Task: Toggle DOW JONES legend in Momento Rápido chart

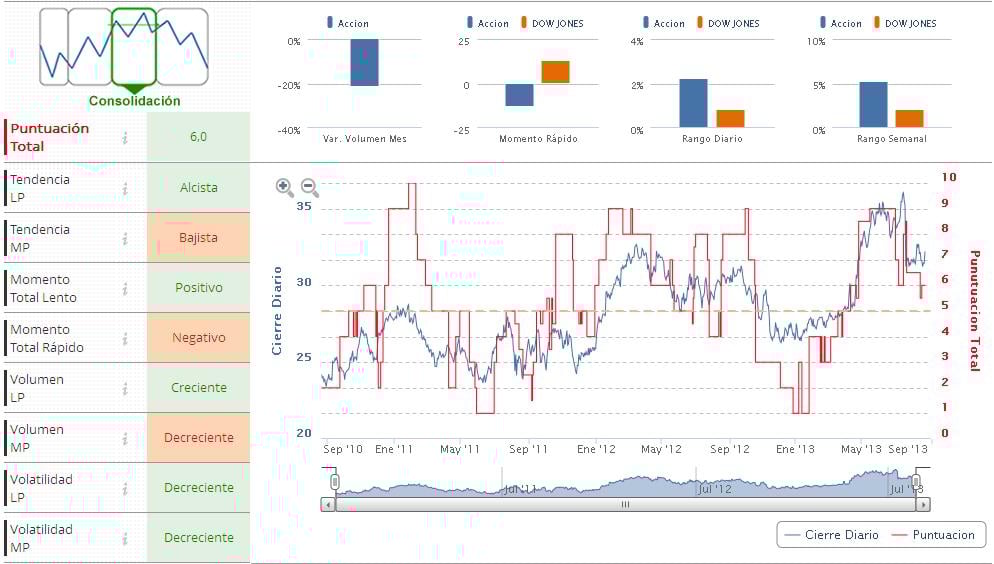Action: pos(552,23)
